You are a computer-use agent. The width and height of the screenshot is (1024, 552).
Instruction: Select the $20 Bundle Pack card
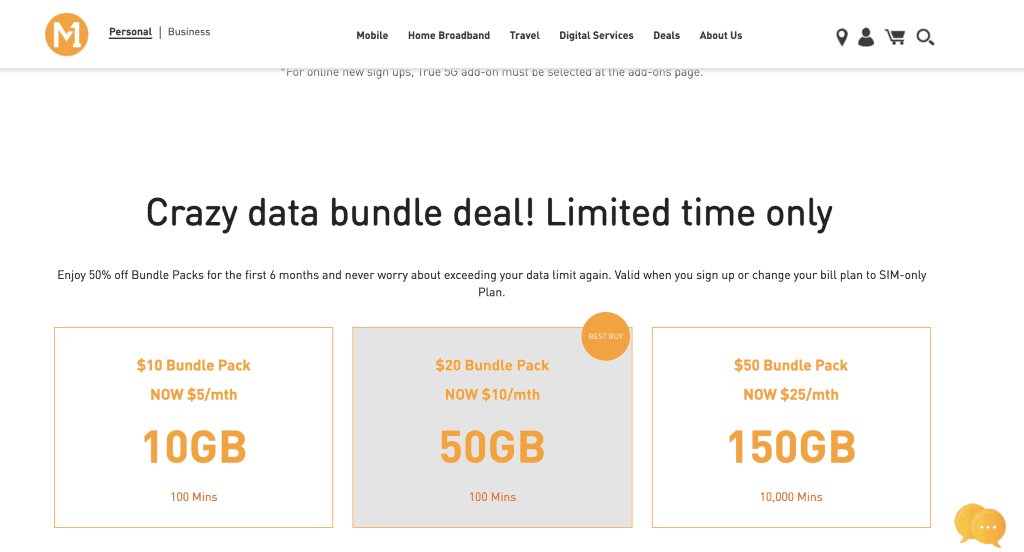(x=492, y=427)
